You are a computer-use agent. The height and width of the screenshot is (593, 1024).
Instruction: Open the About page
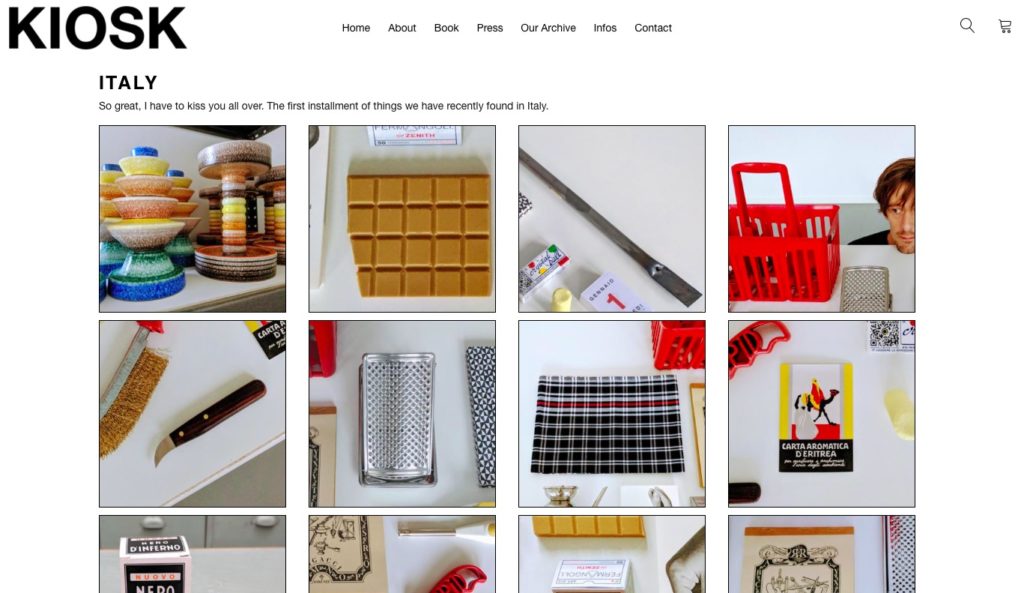[x=402, y=28]
